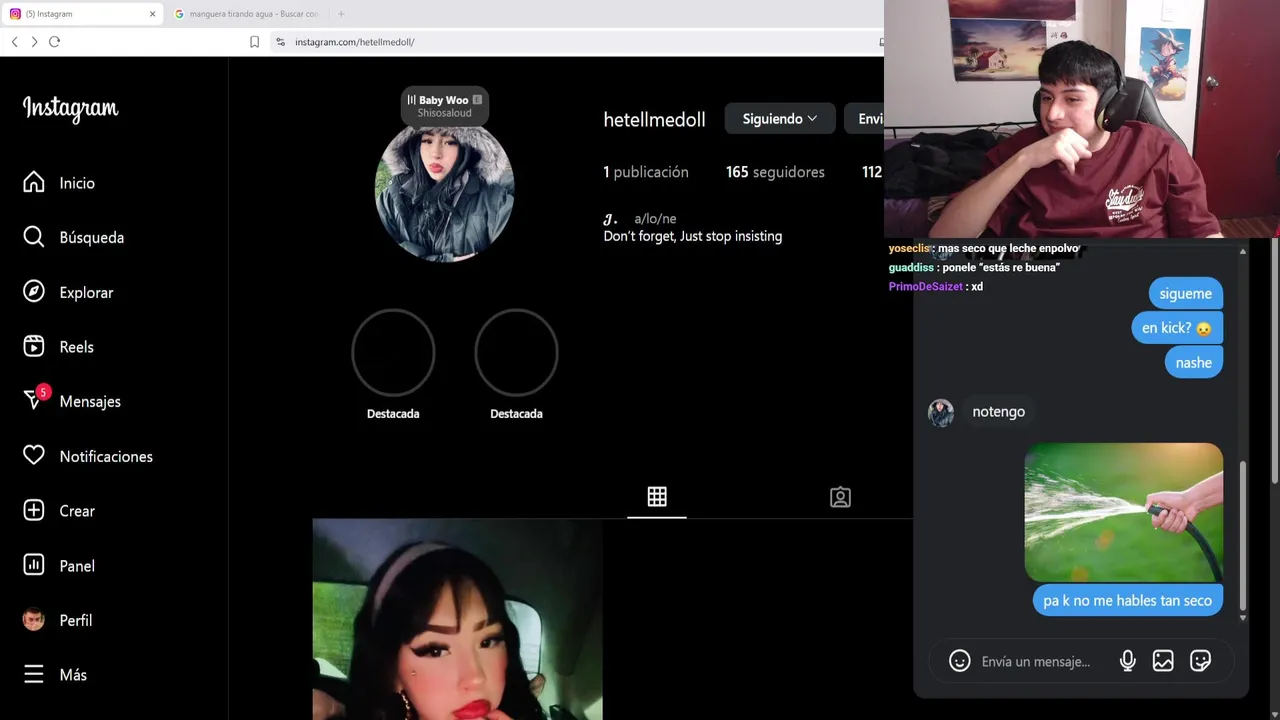The width and height of the screenshot is (1280, 720).
Task: Click the bio text Don't forget, Just stop insisting
Action: 692,236
